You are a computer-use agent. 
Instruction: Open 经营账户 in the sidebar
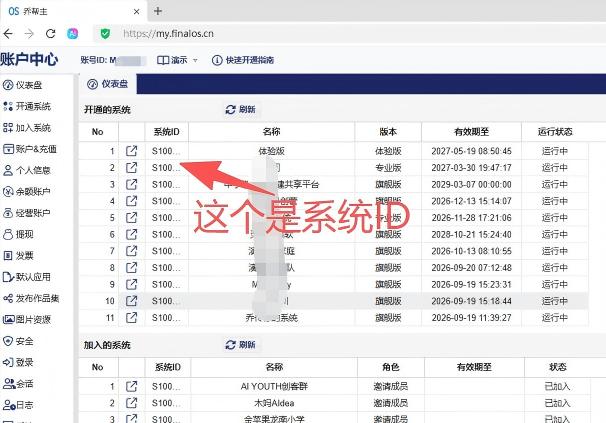27,213
